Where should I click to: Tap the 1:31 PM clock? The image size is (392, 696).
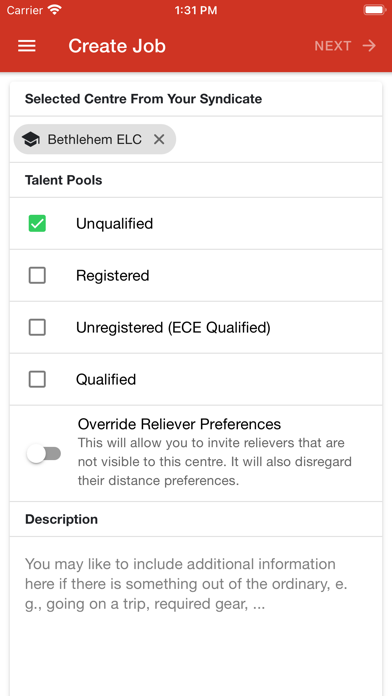click(x=196, y=10)
